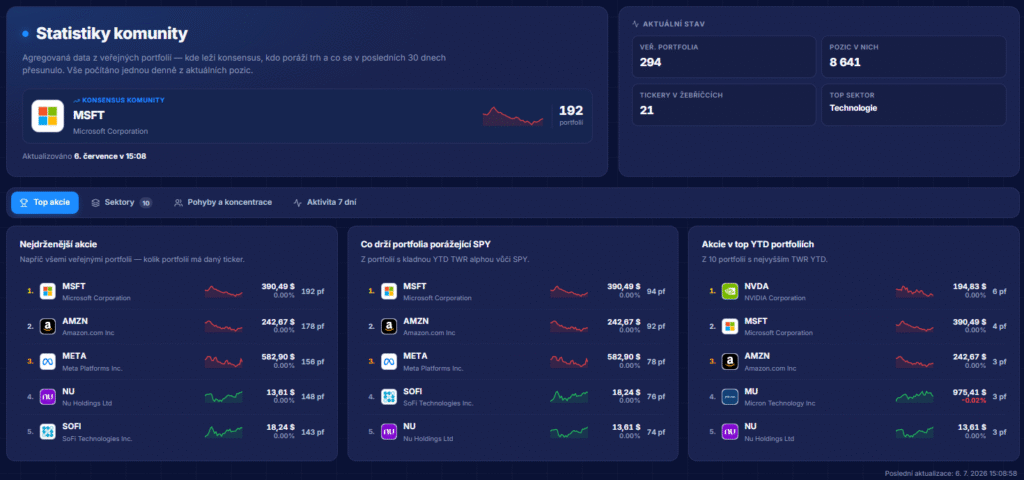
Task: Select the Aktivita 7 dní tab
Action: pos(325,202)
